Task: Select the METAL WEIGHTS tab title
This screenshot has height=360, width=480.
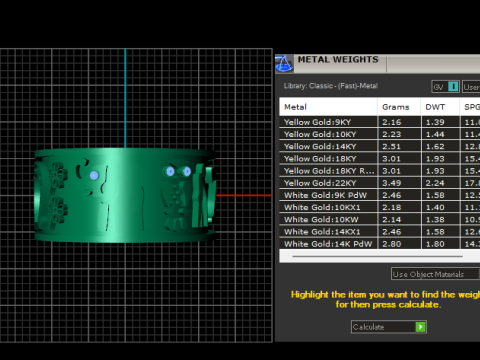Action: [x=338, y=60]
